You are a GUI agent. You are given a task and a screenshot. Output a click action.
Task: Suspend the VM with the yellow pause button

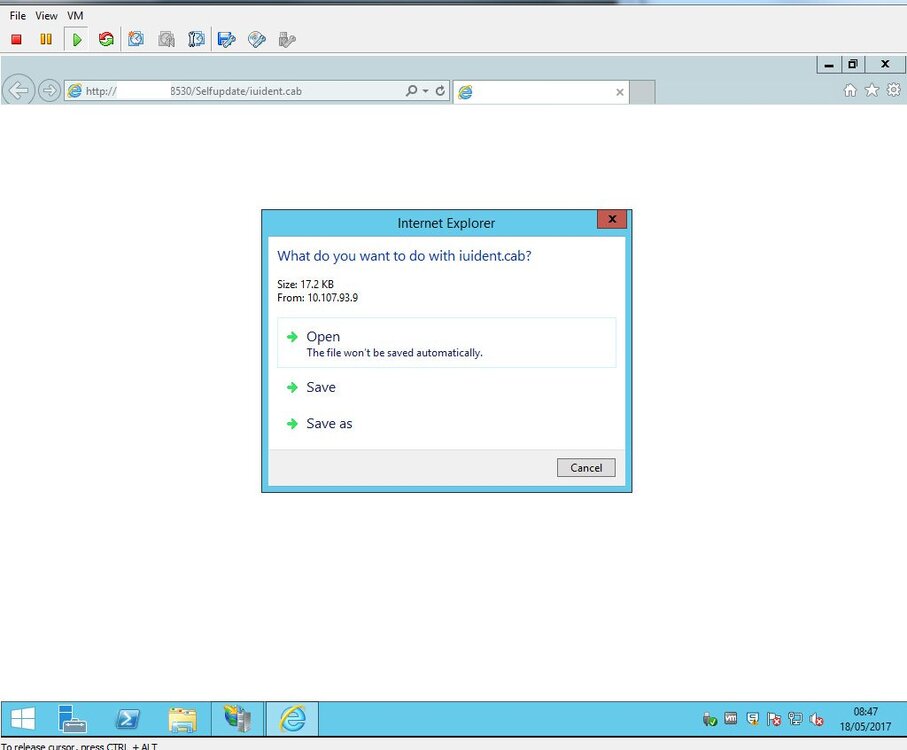point(46,39)
